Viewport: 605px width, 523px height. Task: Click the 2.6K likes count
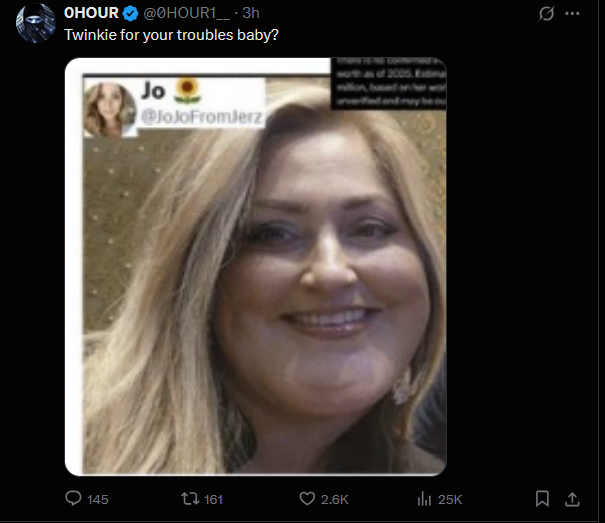335,499
